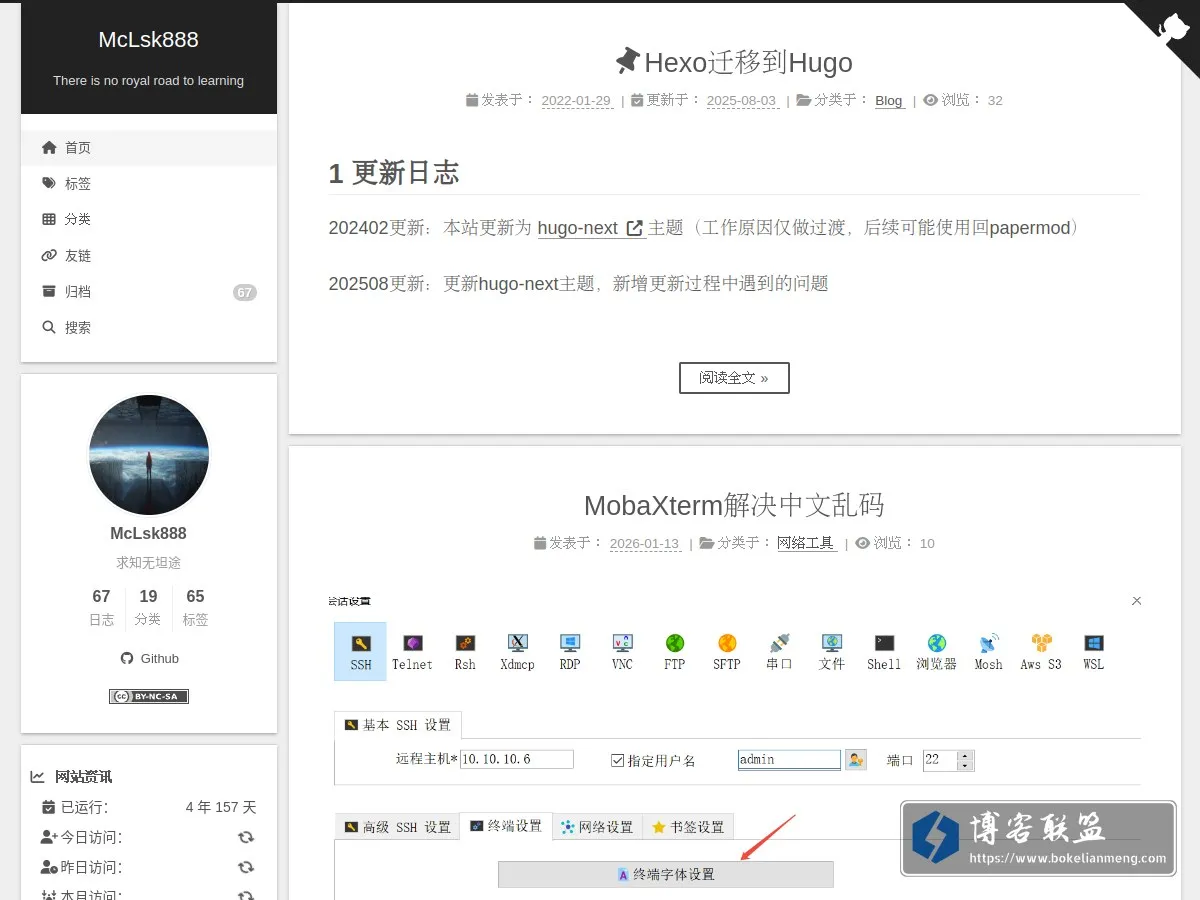Select the 文件 session icon
Image resolution: width=1200 pixels, height=900 pixels.
[x=832, y=652]
